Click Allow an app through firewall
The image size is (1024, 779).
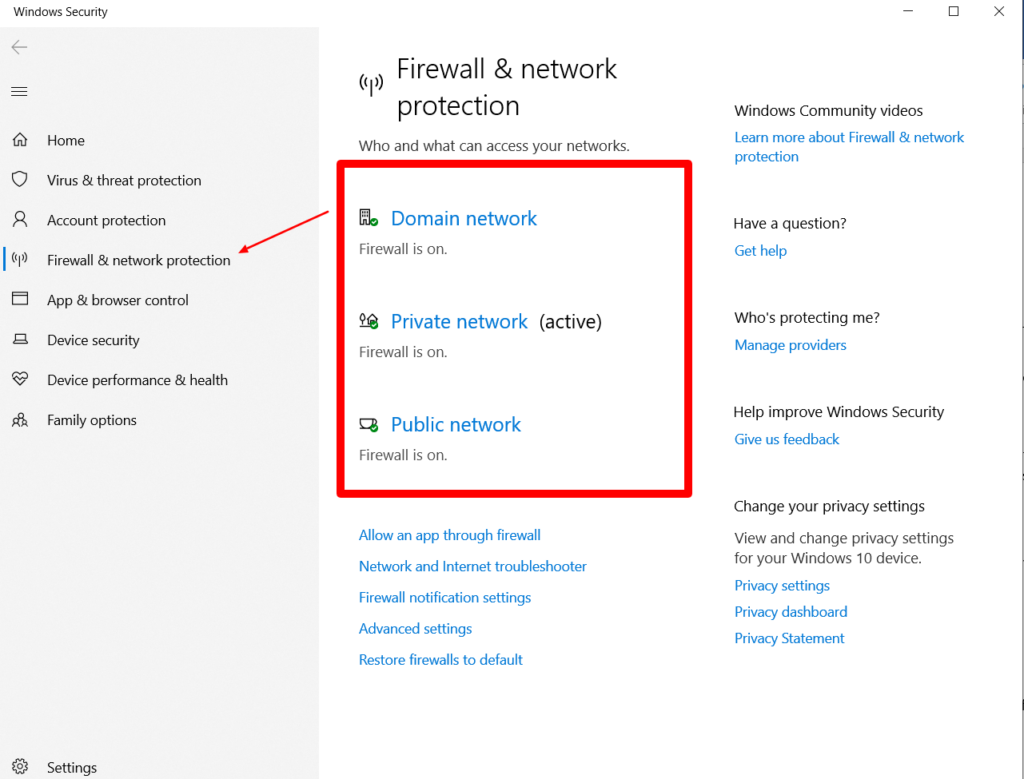pos(449,535)
